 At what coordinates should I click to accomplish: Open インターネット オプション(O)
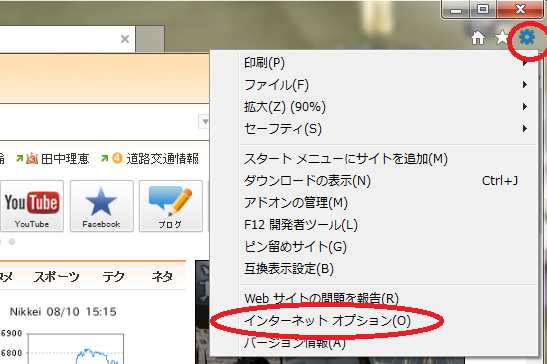(388, 320)
